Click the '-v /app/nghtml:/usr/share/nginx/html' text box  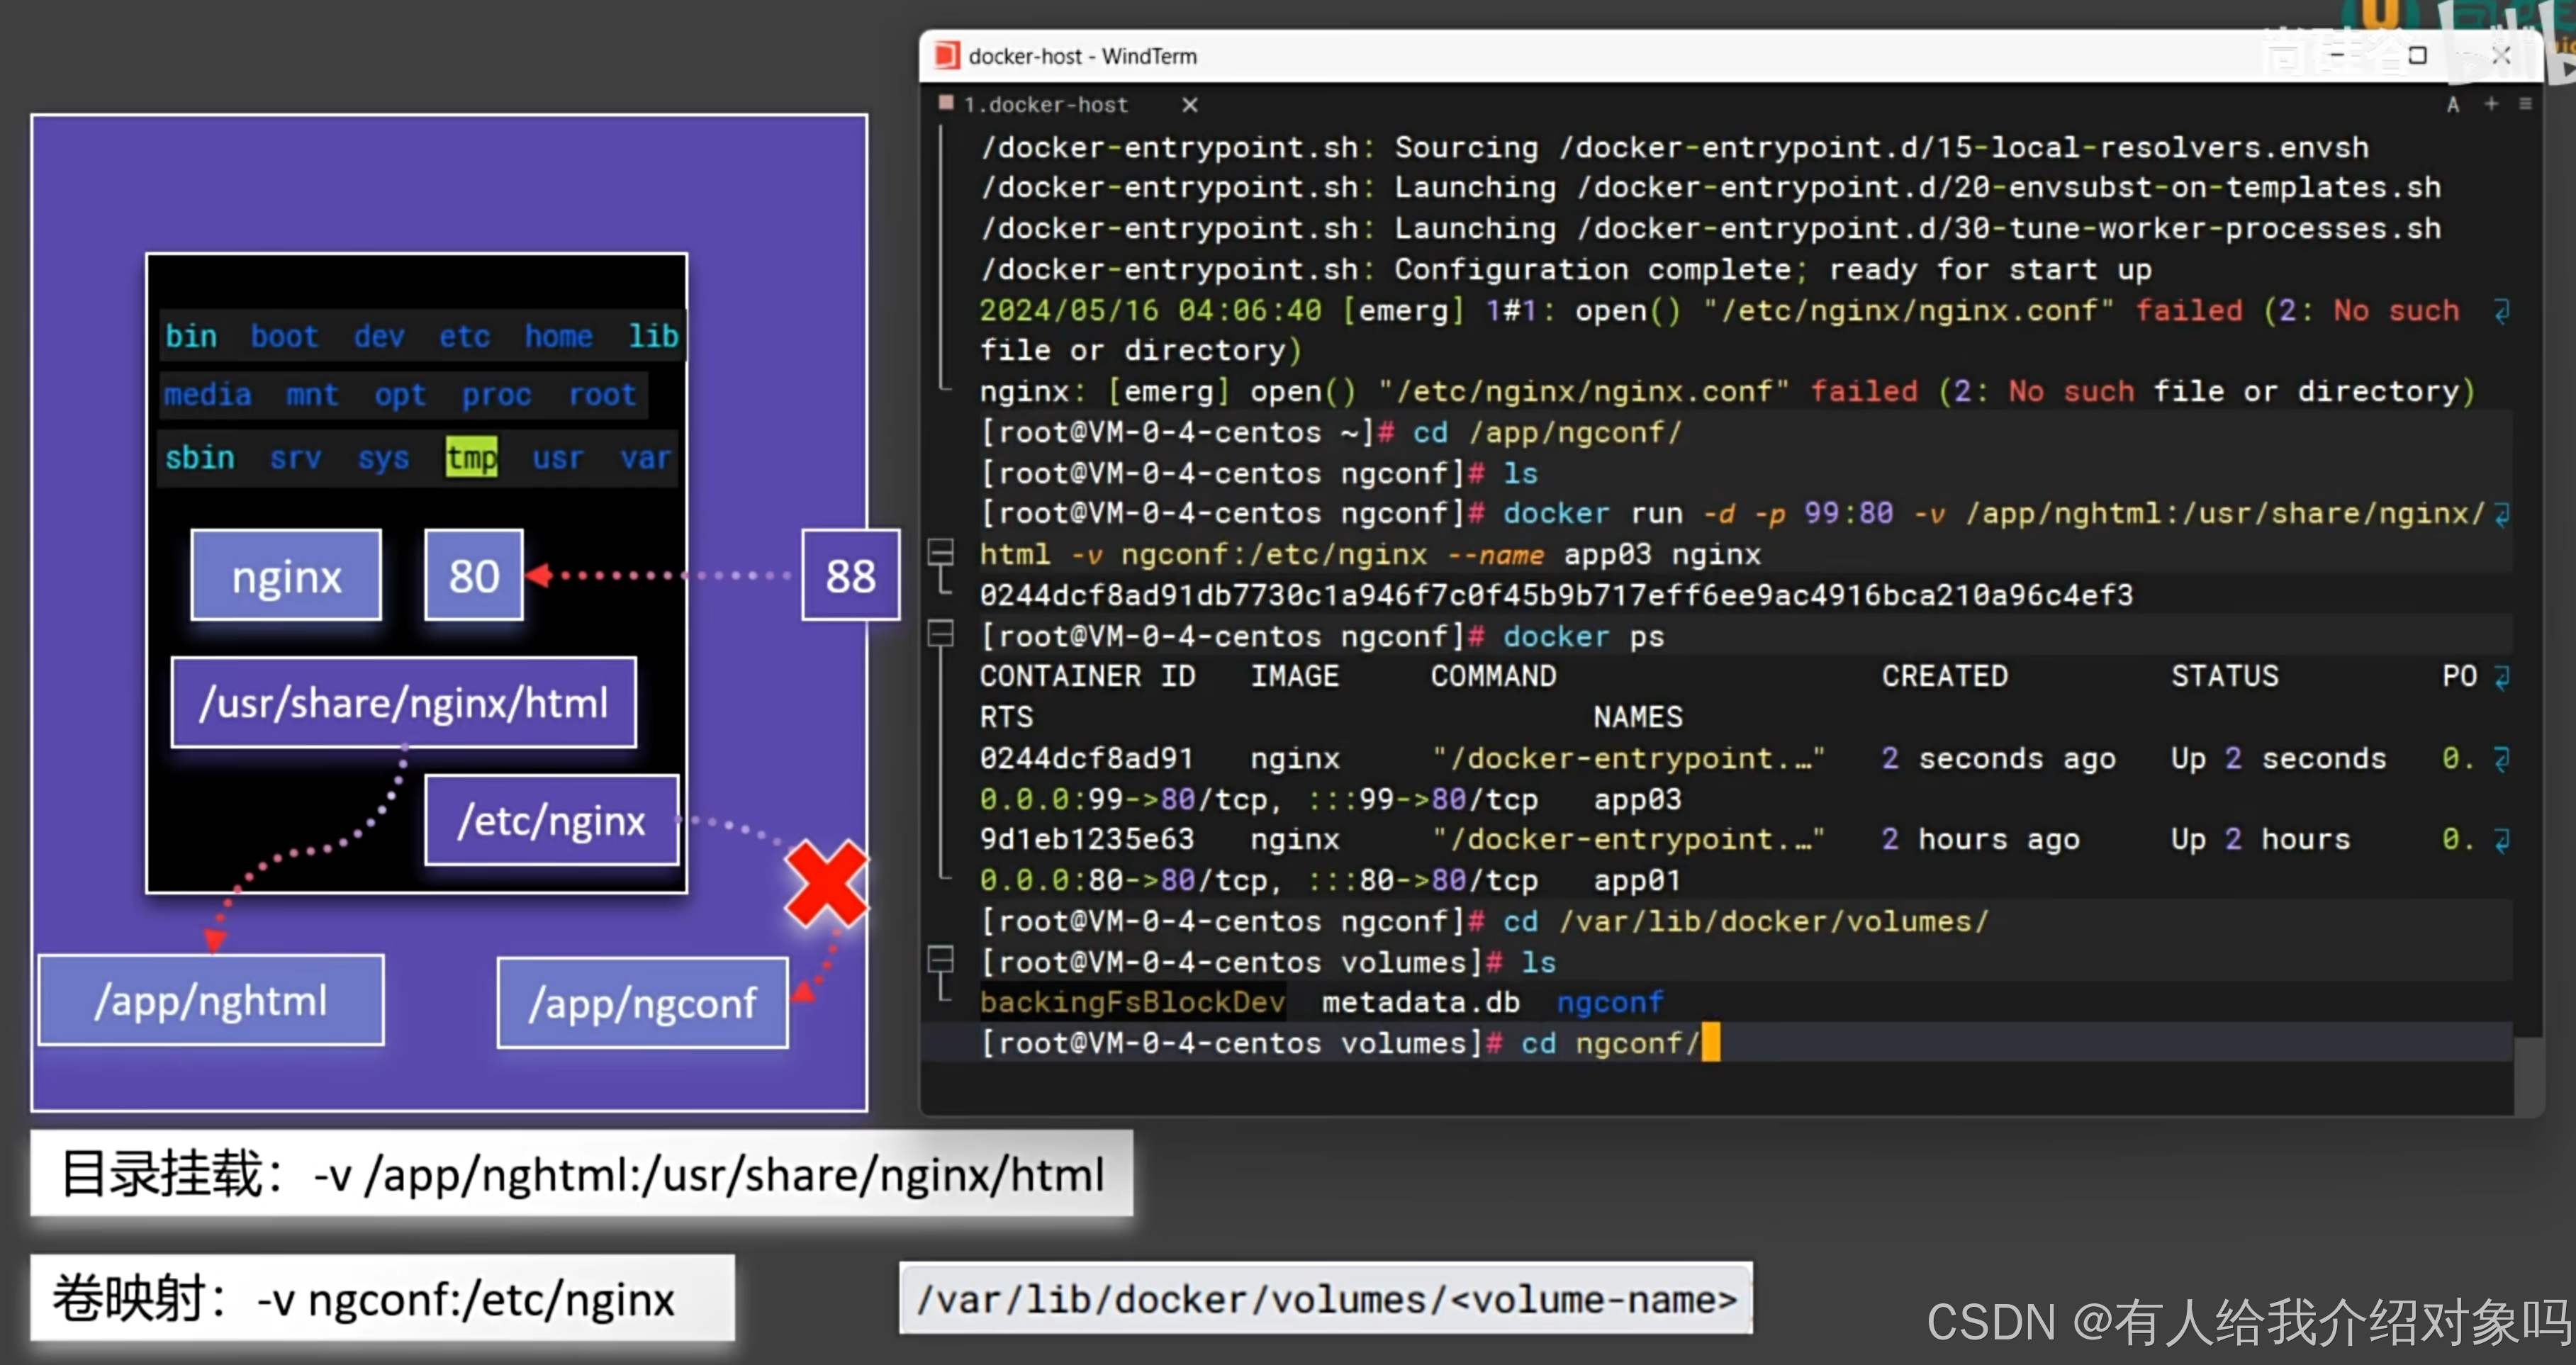[581, 1173]
